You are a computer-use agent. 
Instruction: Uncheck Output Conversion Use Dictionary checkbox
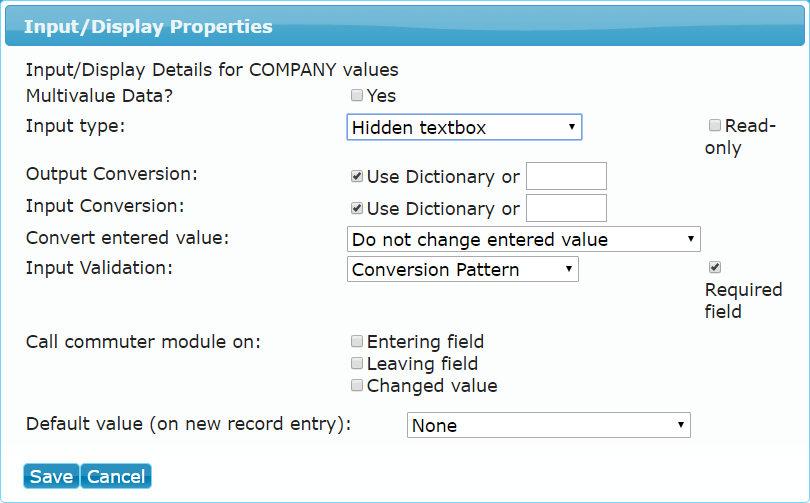[356, 176]
